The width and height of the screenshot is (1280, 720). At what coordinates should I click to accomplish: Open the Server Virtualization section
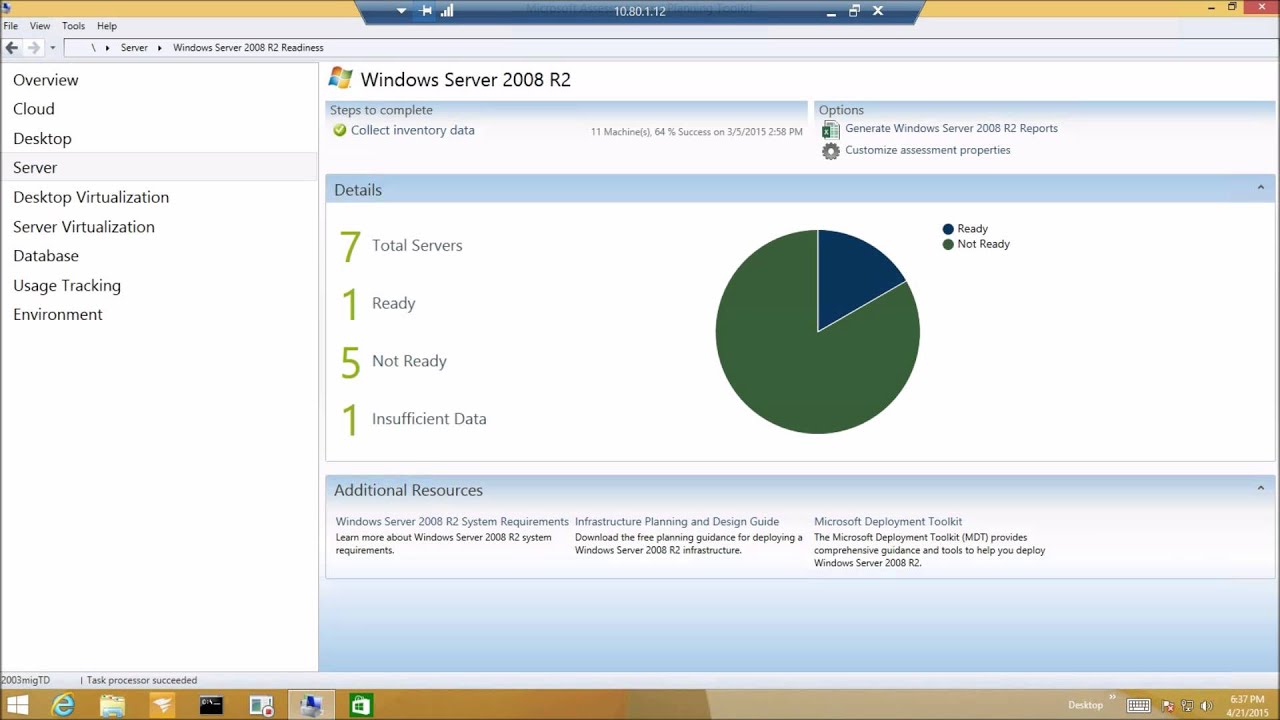tap(84, 227)
